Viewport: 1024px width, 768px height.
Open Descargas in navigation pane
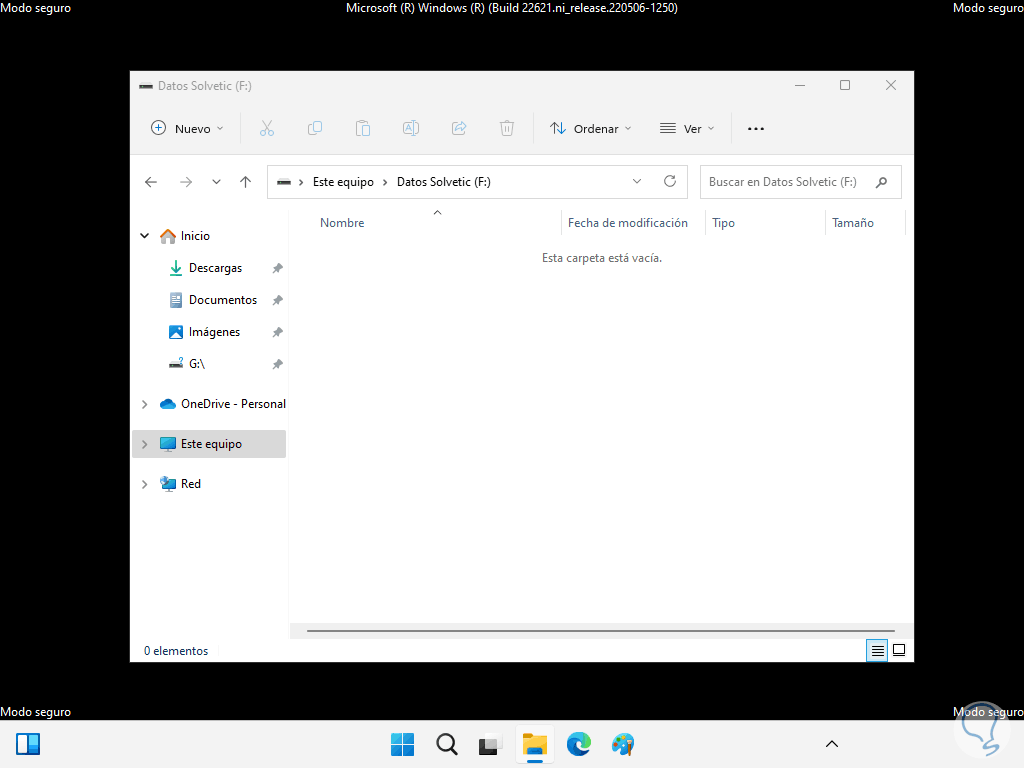216,268
